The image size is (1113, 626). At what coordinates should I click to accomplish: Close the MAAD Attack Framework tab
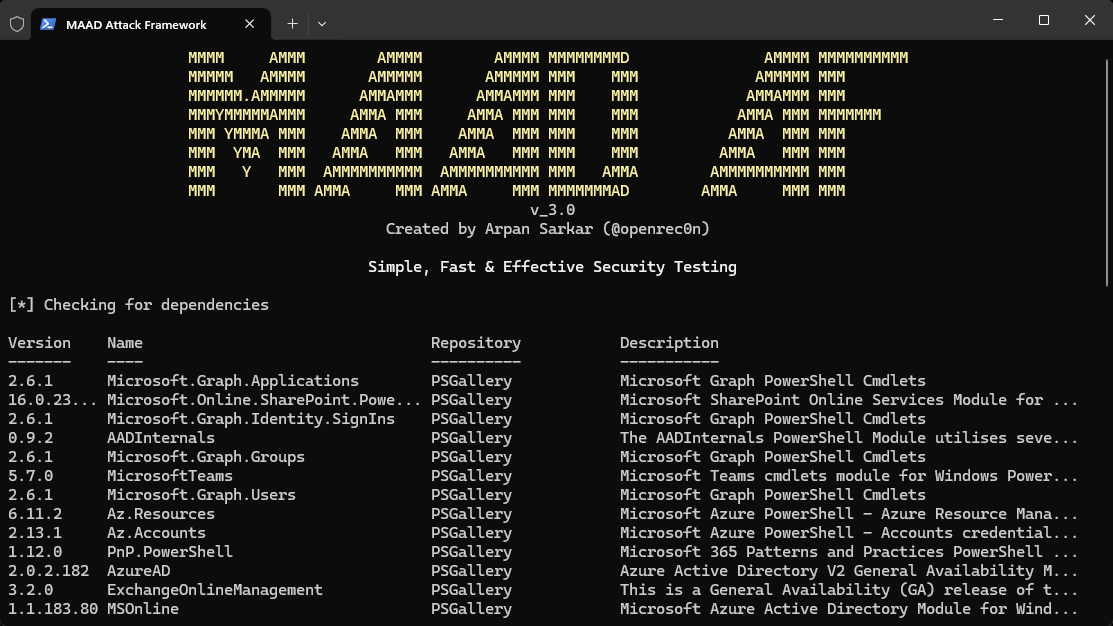pyautogui.click(x=249, y=23)
